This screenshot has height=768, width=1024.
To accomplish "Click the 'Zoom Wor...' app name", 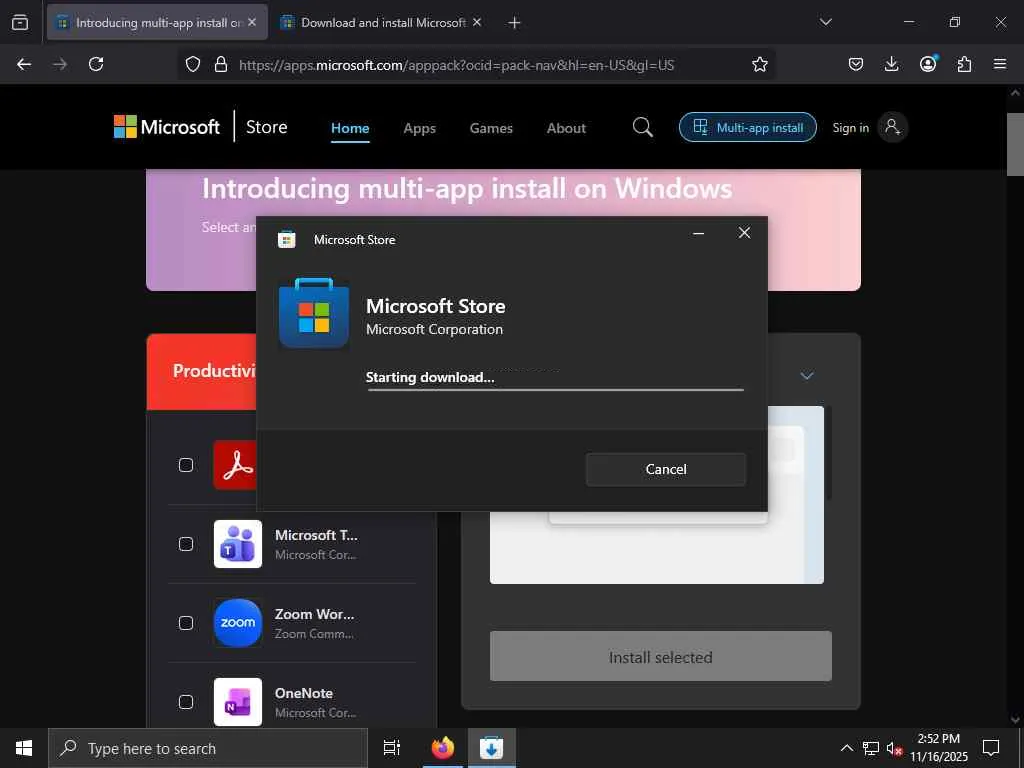I will 314,614.
